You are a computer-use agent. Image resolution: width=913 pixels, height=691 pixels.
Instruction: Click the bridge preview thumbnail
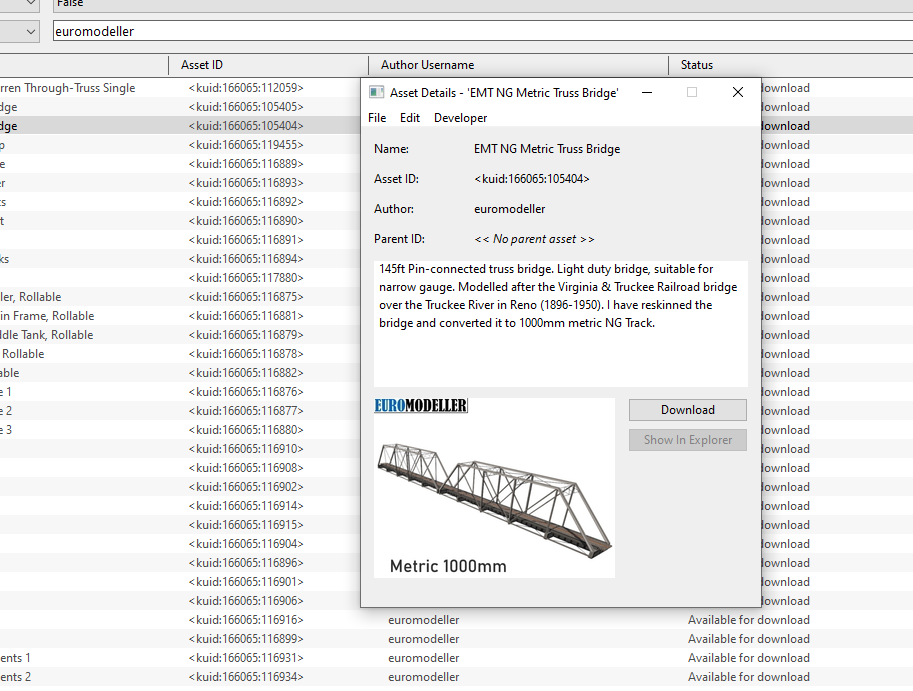494,488
